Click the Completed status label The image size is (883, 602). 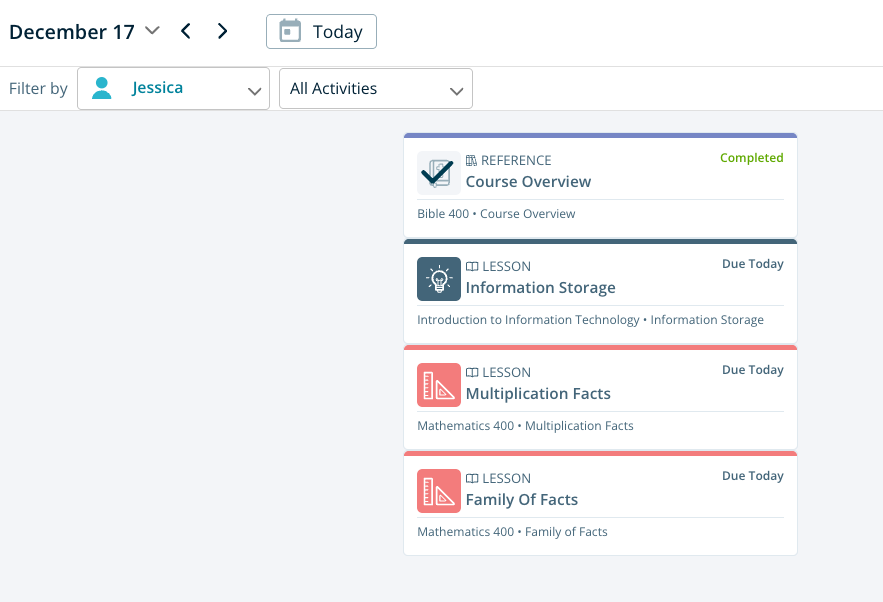pyautogui.click(x=751, y=158)
